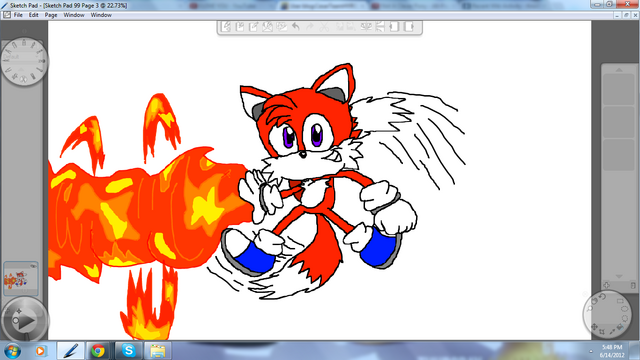Click the brush selector wheel at top left
The width and height of the screenshot is (640, 360).
click(x=24, y=62)
